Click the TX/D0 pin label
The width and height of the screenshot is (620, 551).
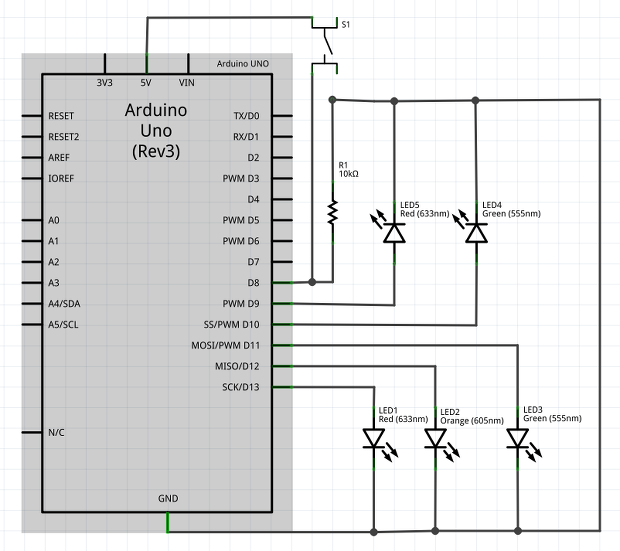[246, 116]
